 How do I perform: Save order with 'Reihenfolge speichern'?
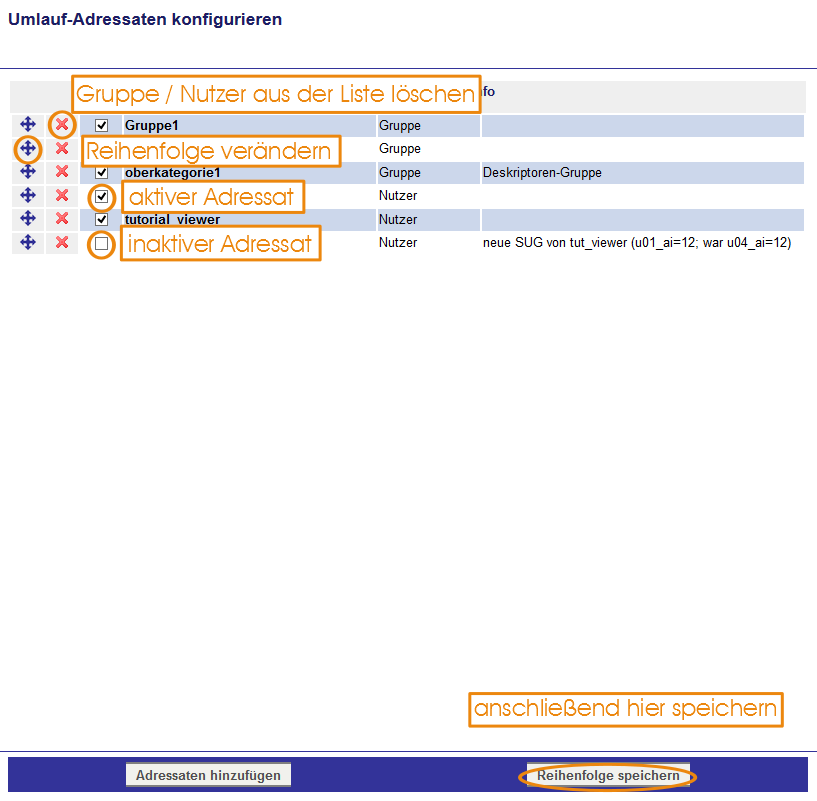(608, 775)
